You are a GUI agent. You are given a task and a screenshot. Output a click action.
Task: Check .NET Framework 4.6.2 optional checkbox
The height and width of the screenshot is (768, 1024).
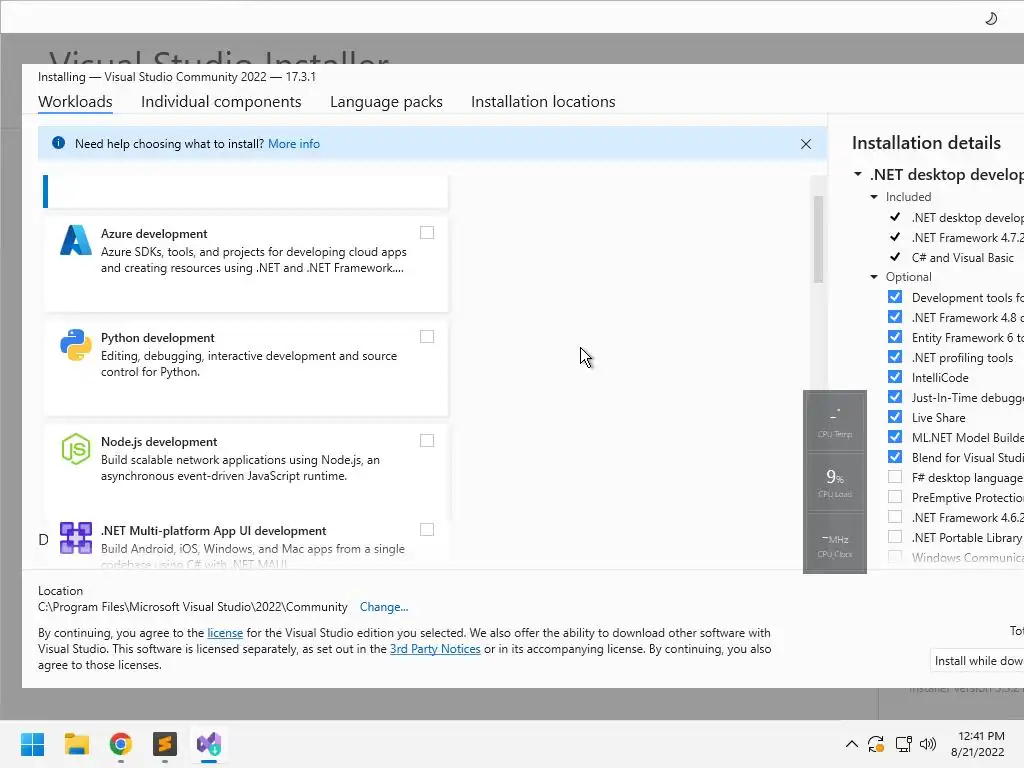(x=895, y=517)
